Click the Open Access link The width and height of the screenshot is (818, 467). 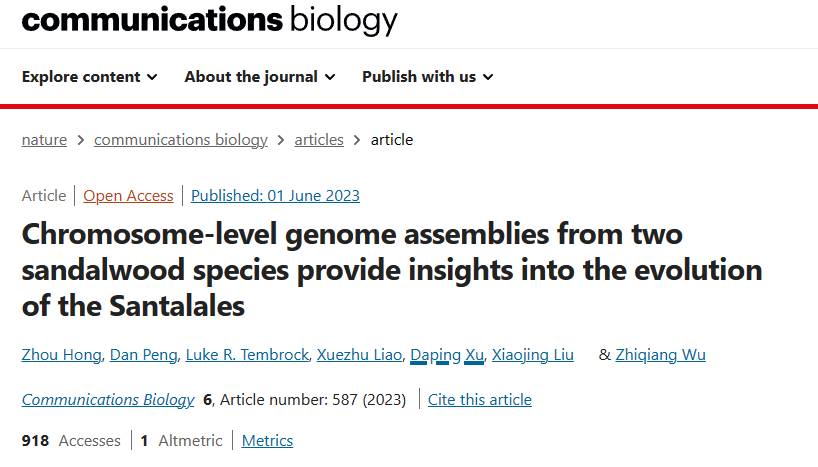pos(128,196)
